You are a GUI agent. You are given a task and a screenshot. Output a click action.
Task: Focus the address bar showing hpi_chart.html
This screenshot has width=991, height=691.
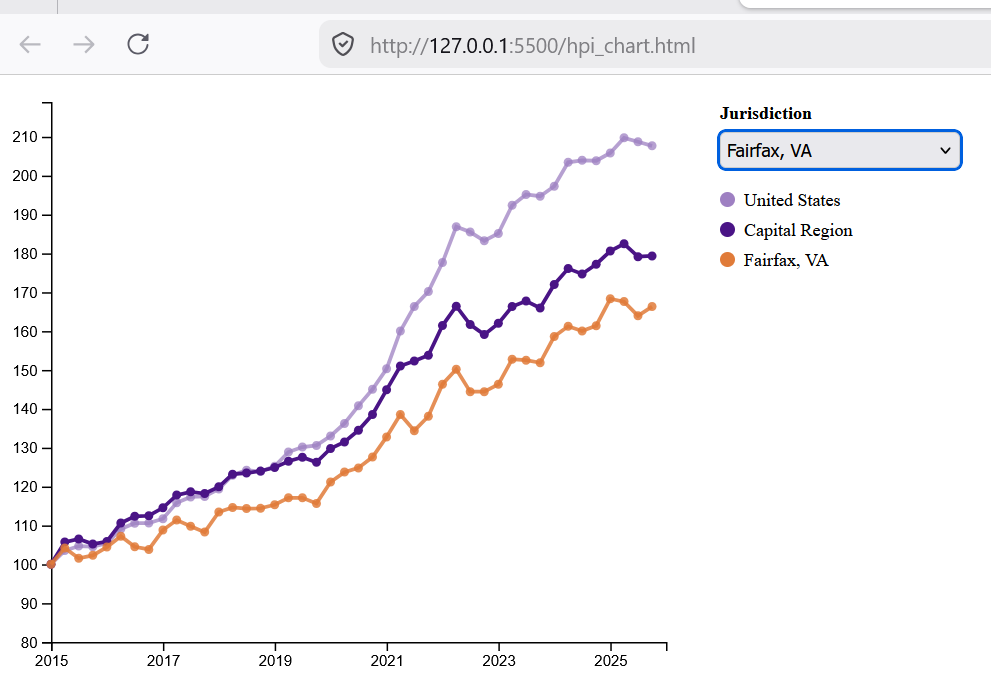click(600, 45)
